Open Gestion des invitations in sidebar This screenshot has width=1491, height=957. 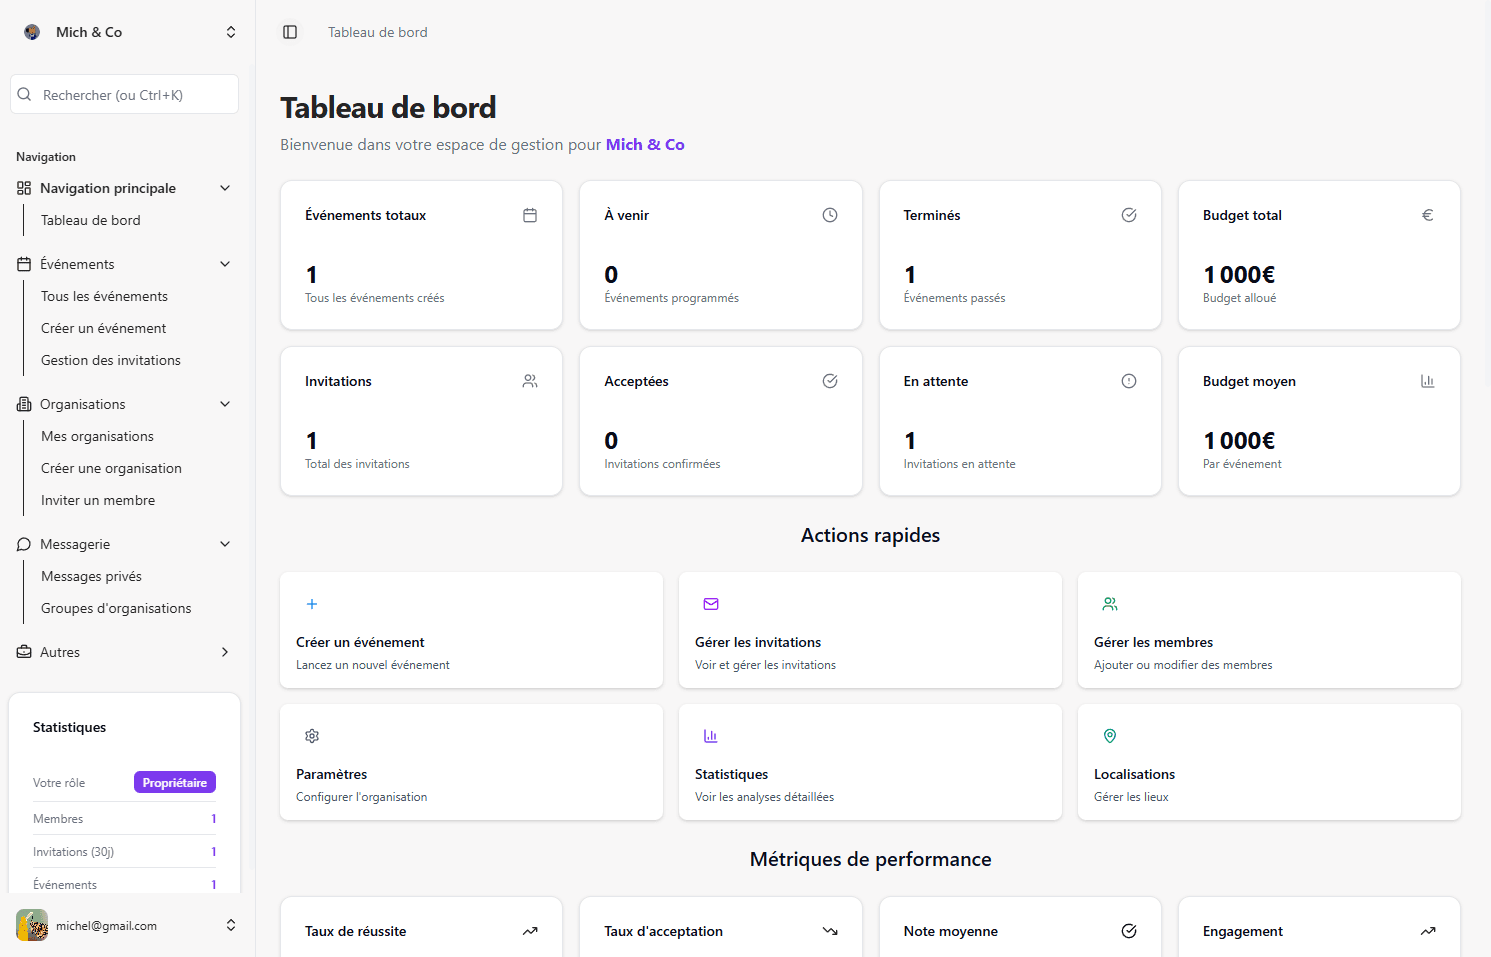pyautogui.click(x=111, y=360)
